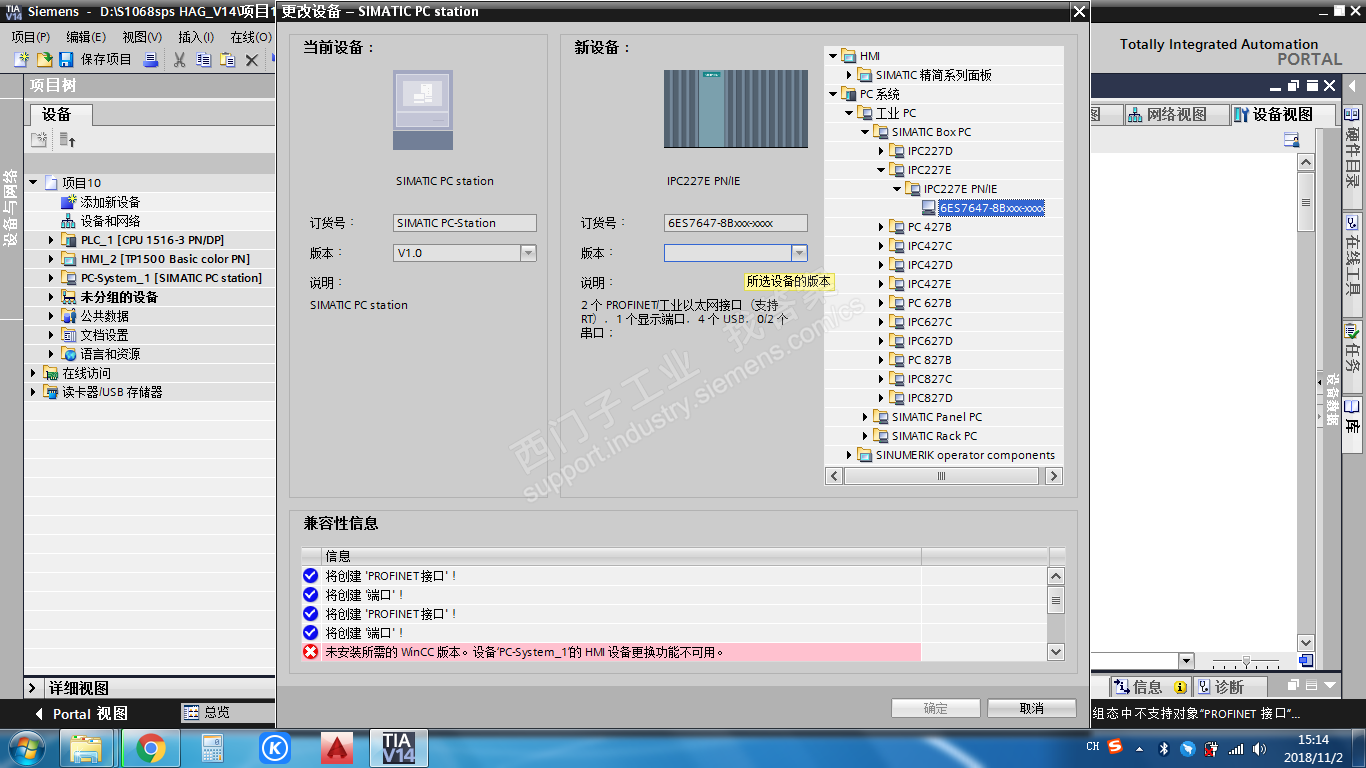Expand the SINUMERIK operator components folder

tap(849, 455)
